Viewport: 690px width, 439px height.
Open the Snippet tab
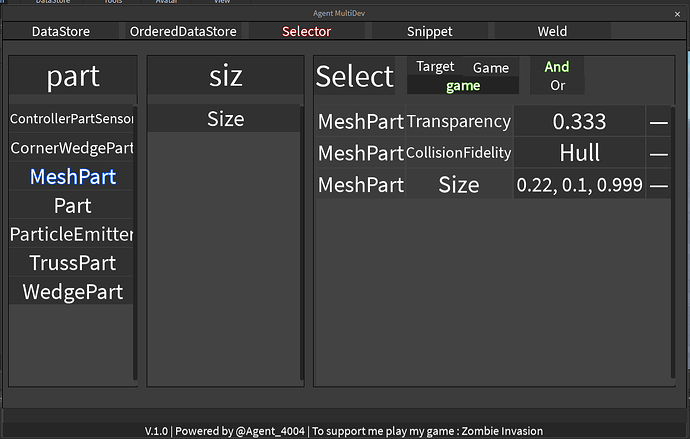pyautogui.click(x=429, y=31)
